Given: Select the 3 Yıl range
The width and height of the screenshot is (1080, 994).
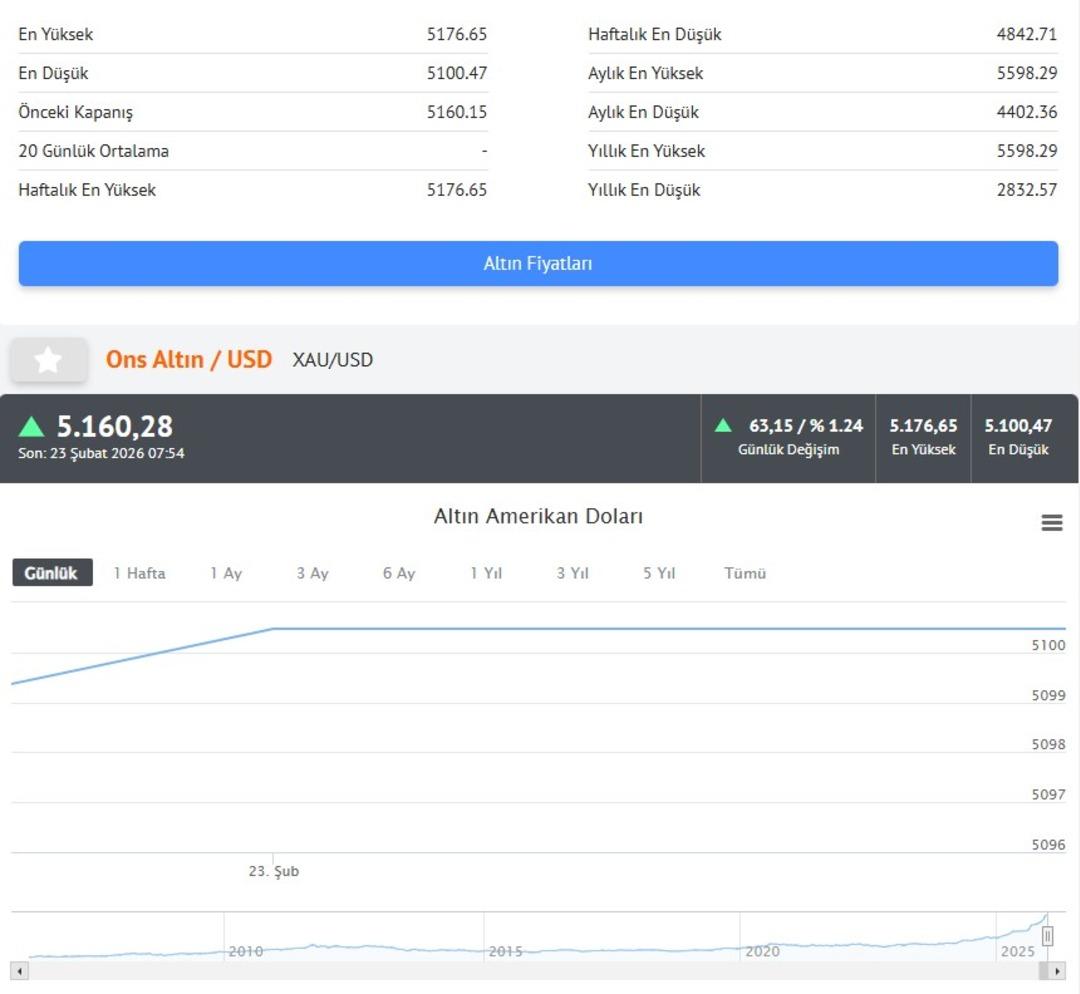Looking at the screenshot, I should 572,573.
